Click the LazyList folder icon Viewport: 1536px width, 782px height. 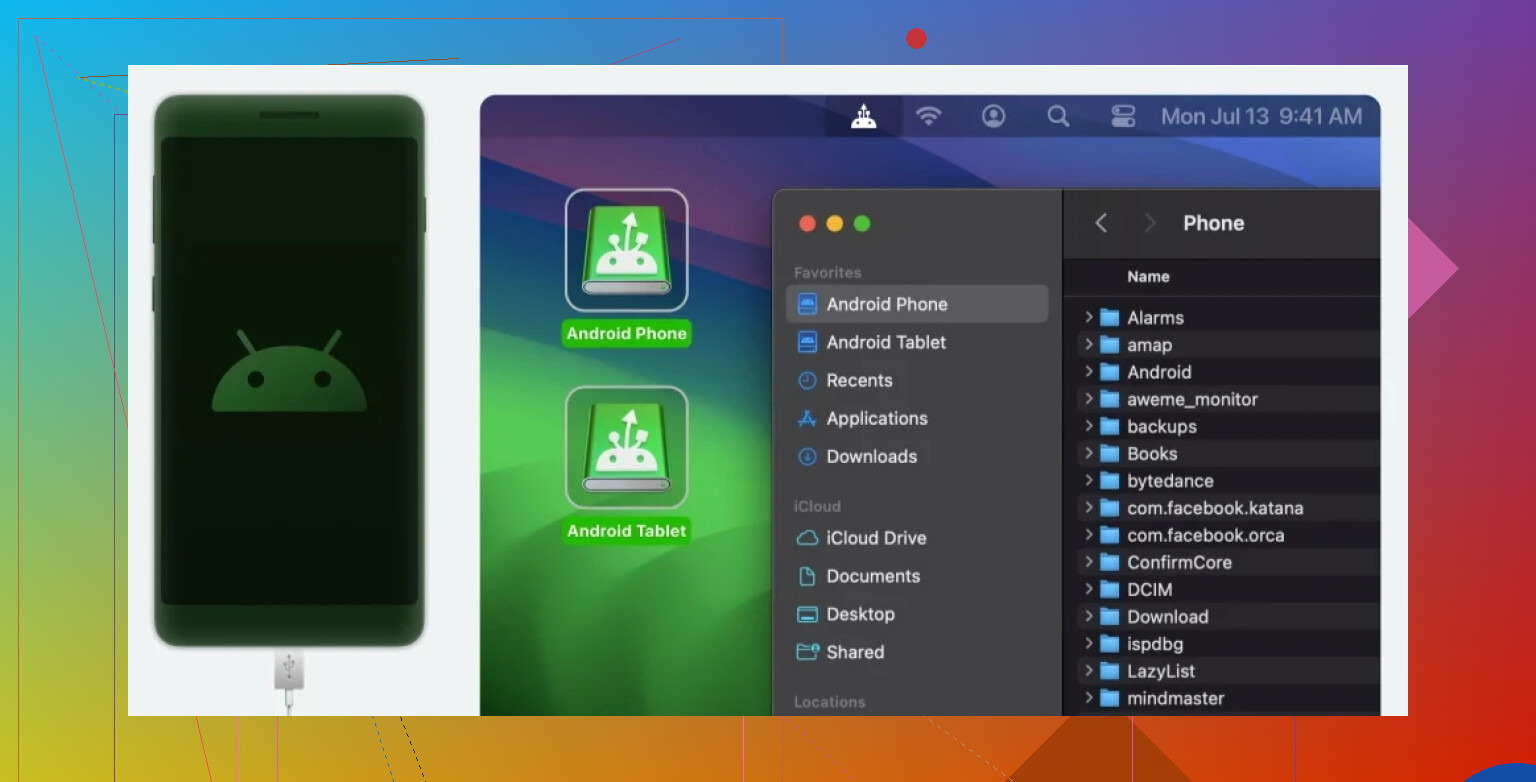click(1109, 671)
